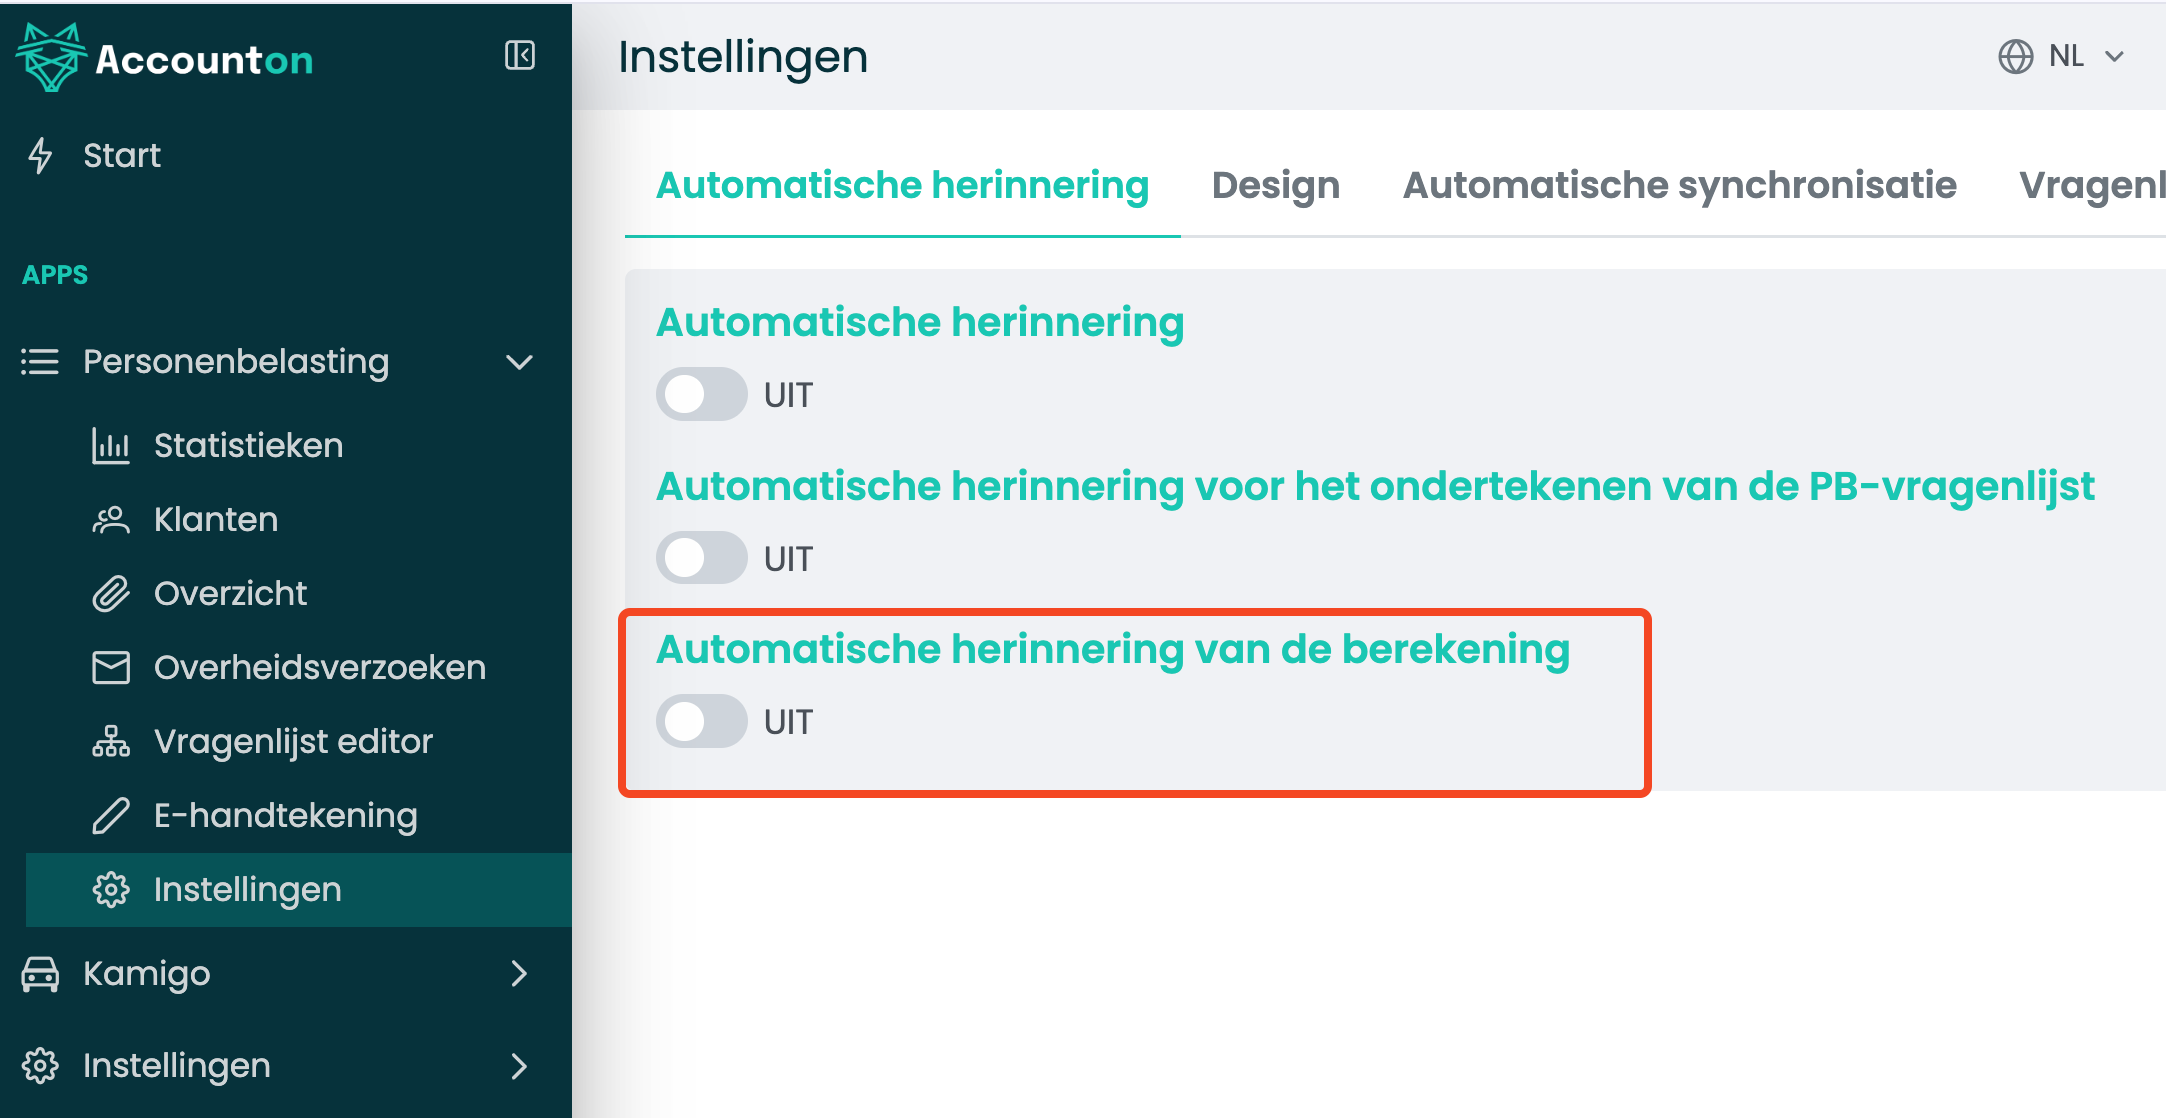Click the Accounton fox logo
The width and height of the screenshot is (2166, 1118).
click(51, 57)
